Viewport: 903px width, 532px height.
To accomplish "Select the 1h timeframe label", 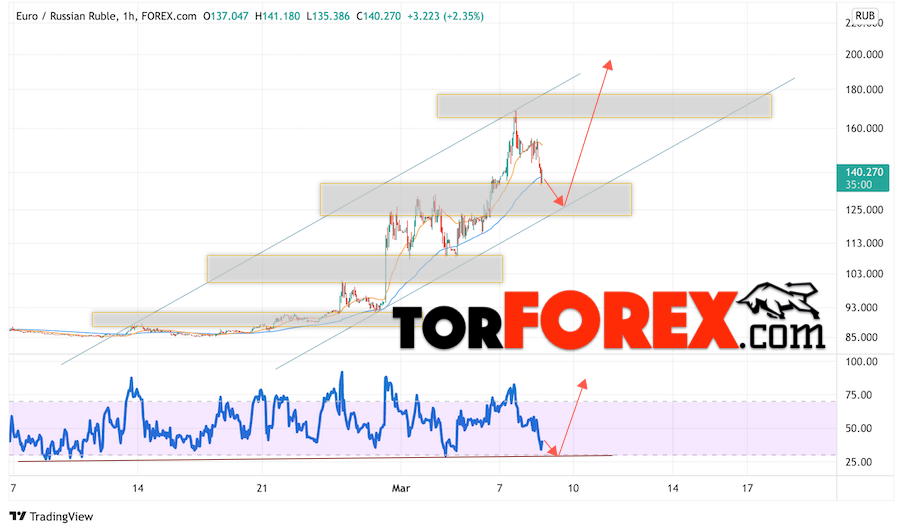I will (128, 16).
